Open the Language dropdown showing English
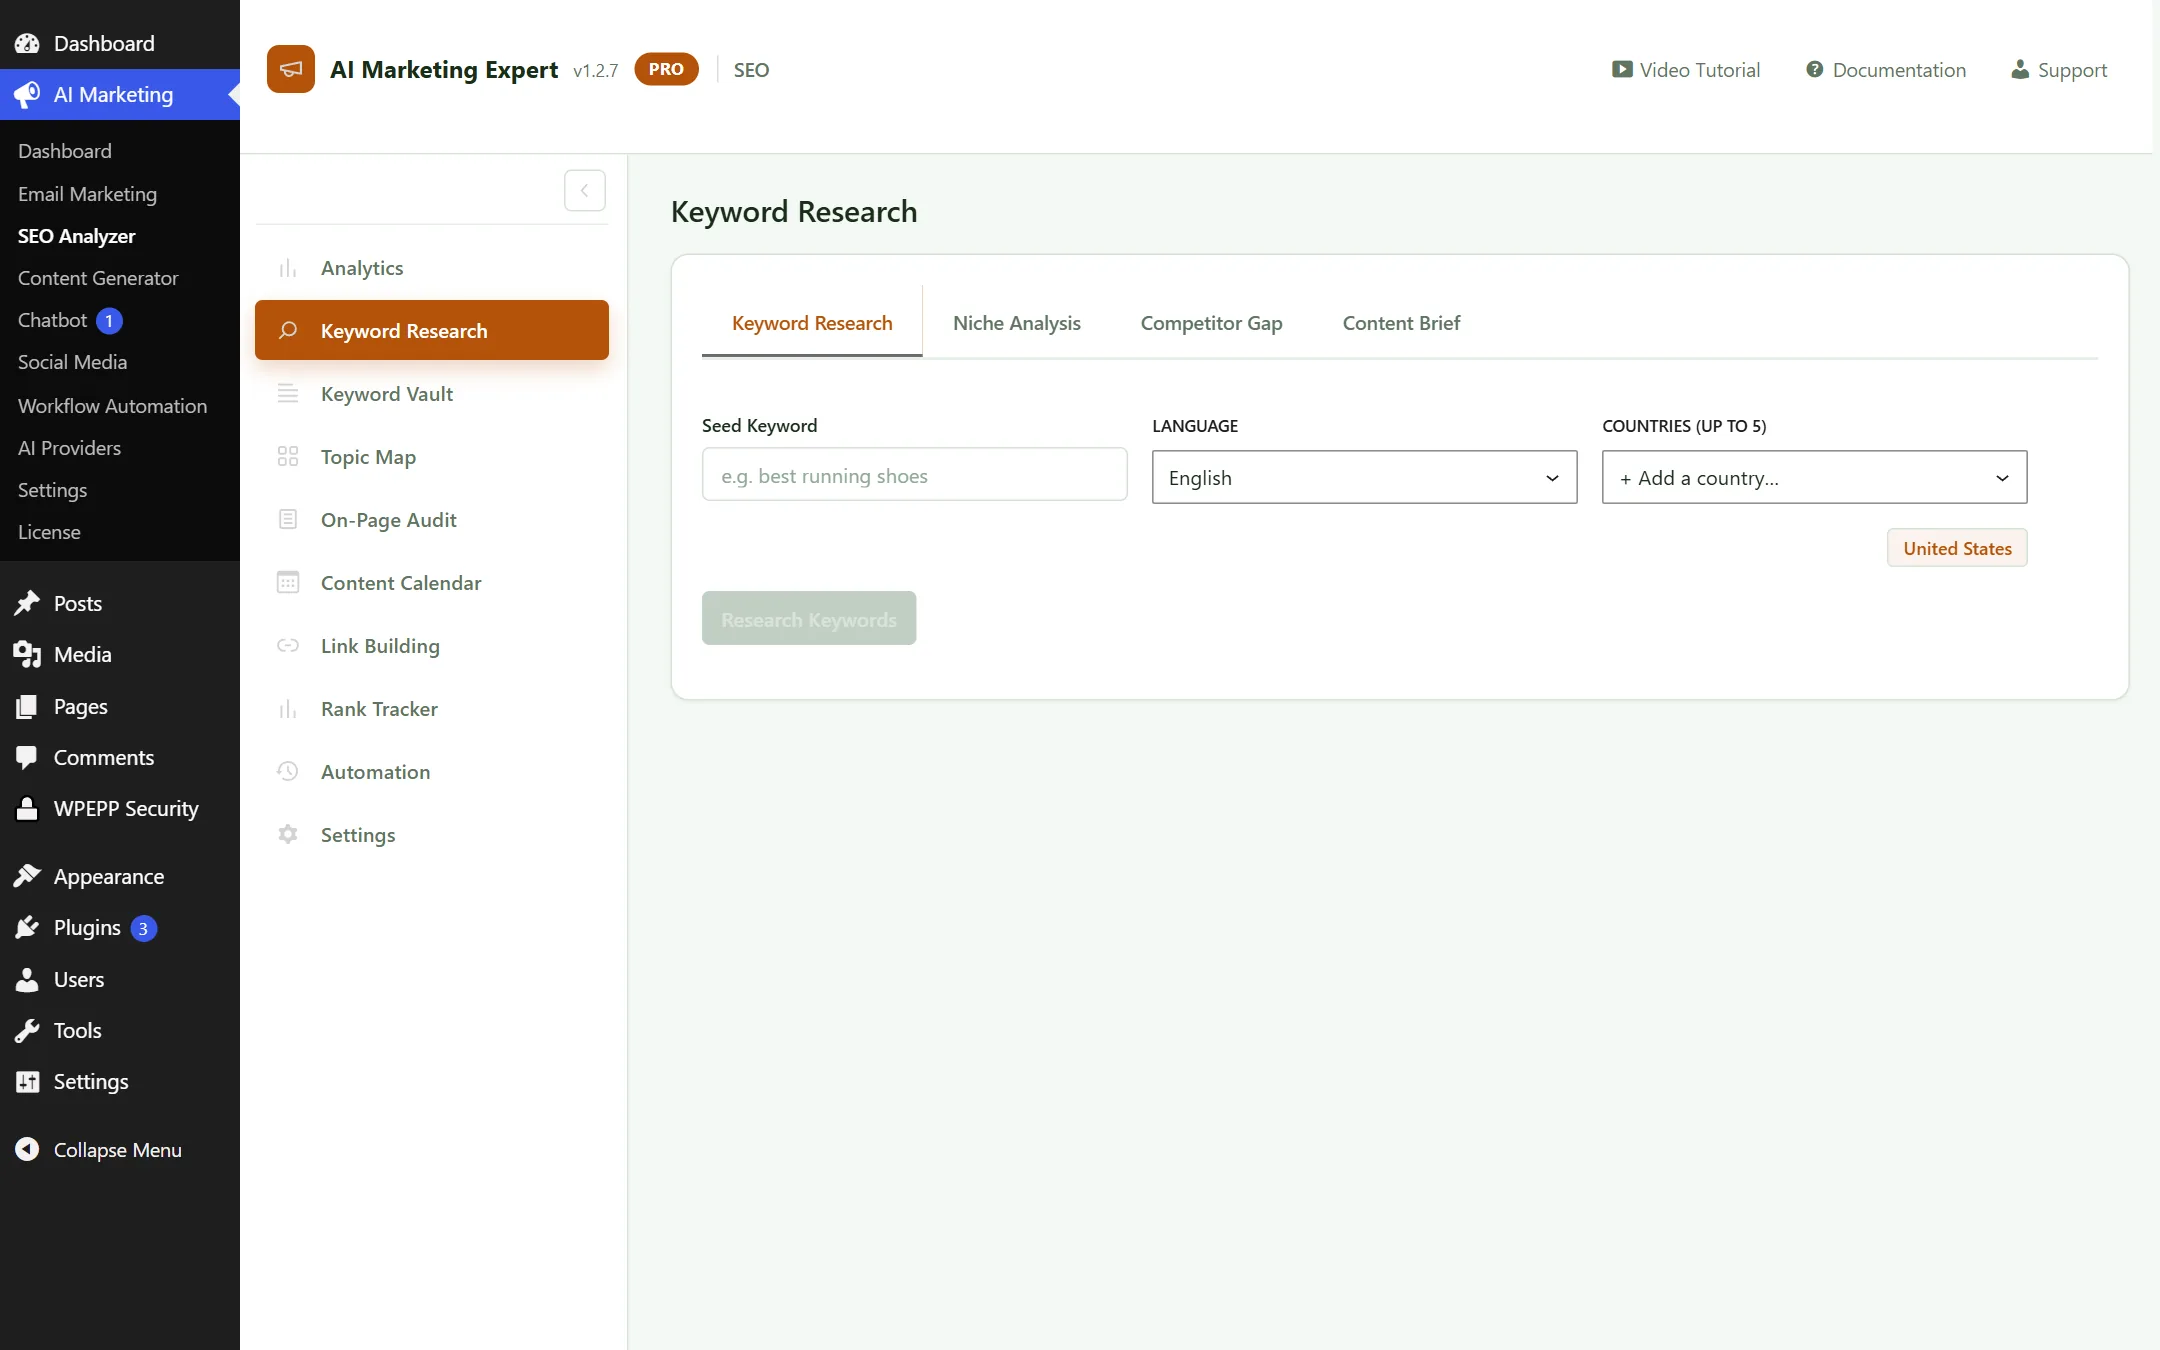The image size is (2160, 1350). (1364, 477)
